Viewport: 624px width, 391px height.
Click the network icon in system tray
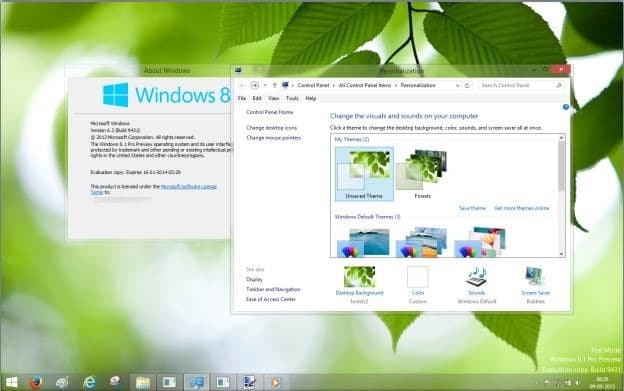pyautogui.click(x=567, y=383)
